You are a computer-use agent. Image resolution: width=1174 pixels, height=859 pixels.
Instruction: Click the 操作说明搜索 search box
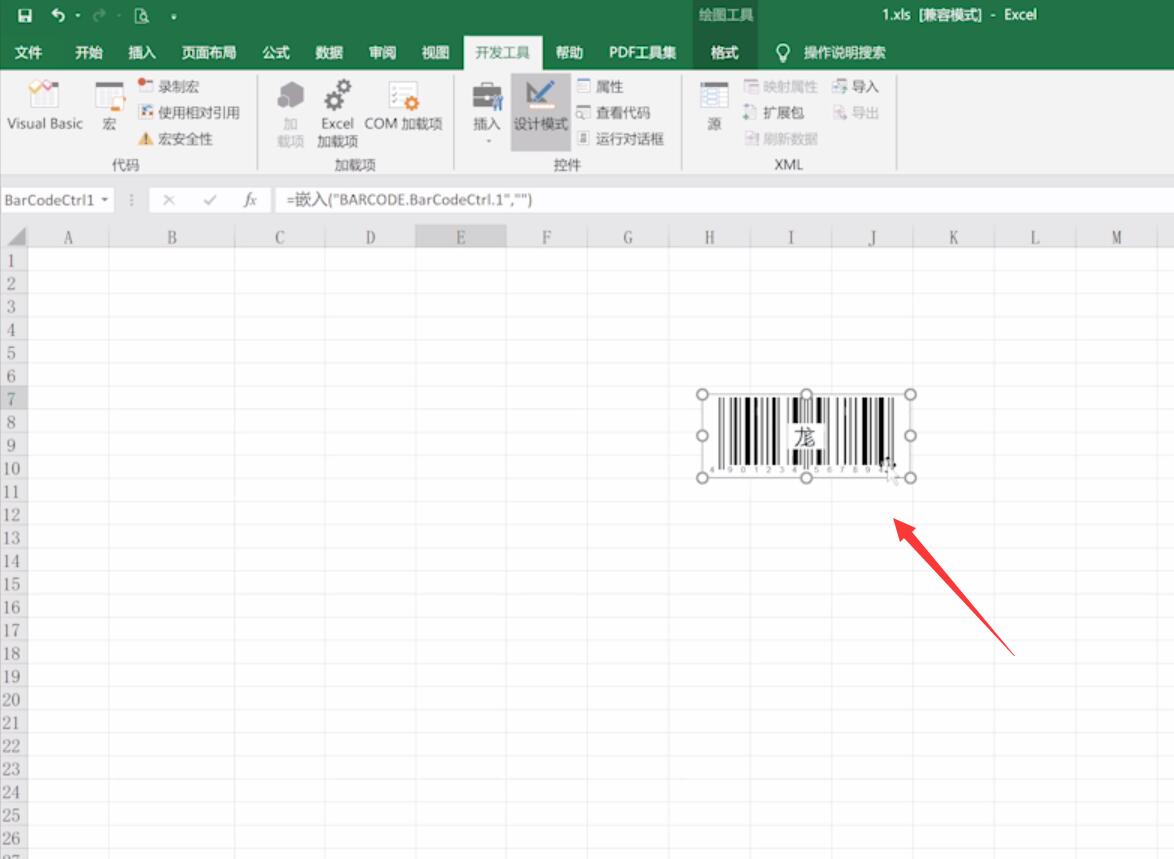pyautogui.click(x=844, y=52)
